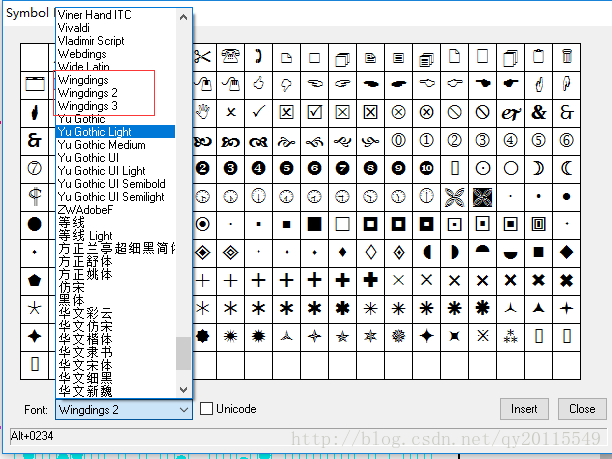
Task: Choose the black pentagon symbol
Action: coord(35,280)
